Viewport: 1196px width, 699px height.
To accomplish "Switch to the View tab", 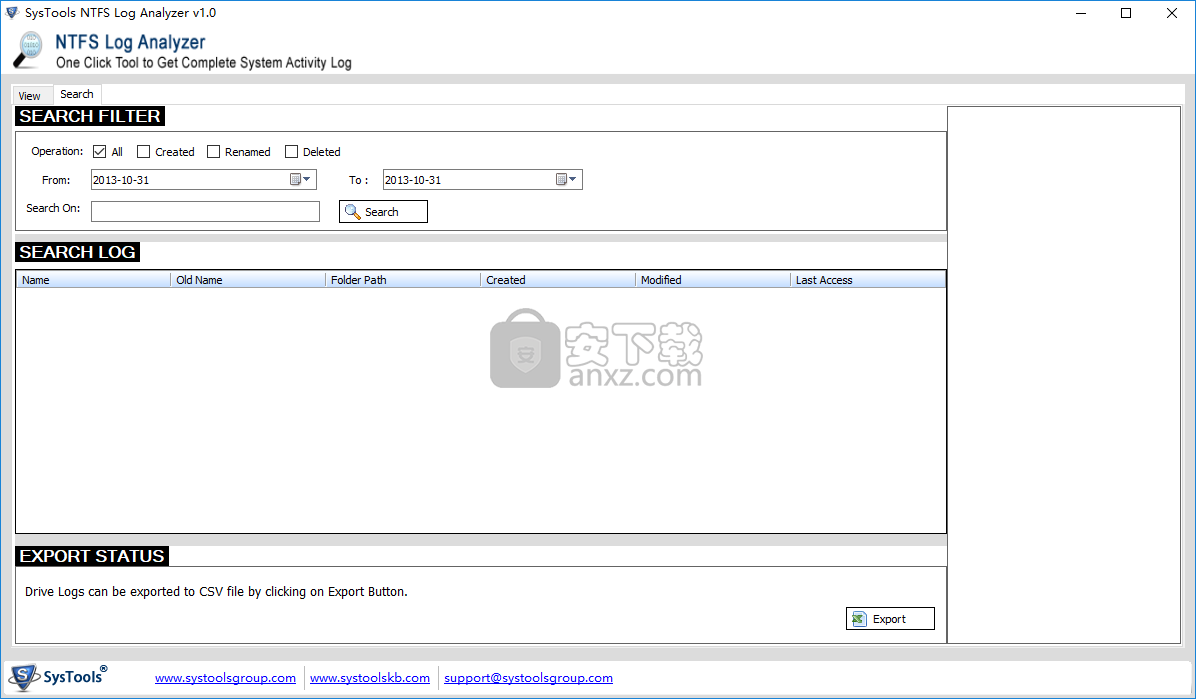I will click(30, 95).
